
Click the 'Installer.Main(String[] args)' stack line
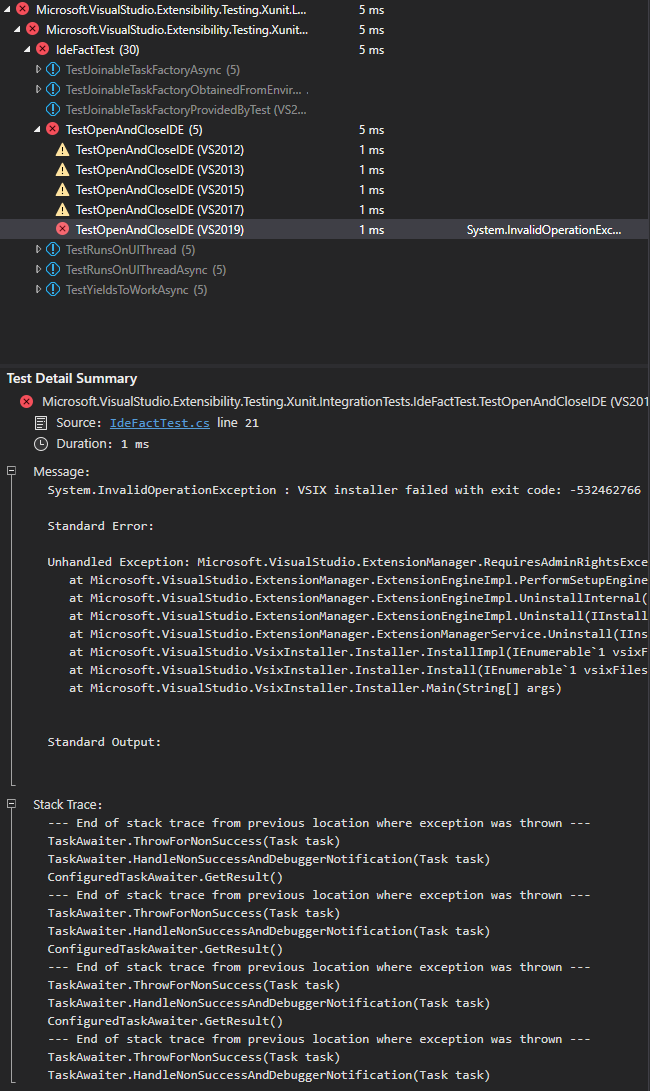click(x=315, y=688)
